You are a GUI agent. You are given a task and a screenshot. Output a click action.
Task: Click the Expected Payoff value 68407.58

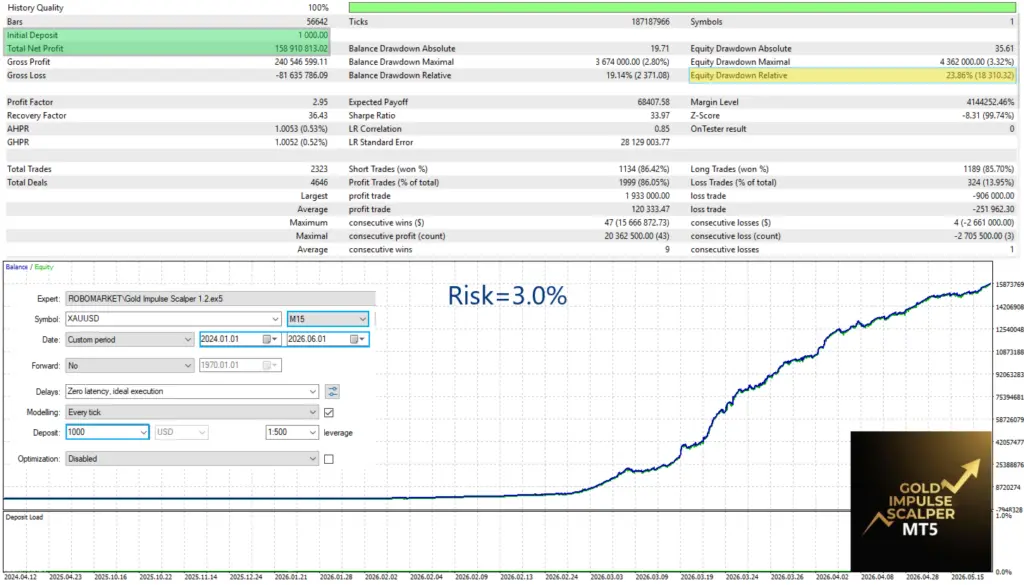click(654, 103)
